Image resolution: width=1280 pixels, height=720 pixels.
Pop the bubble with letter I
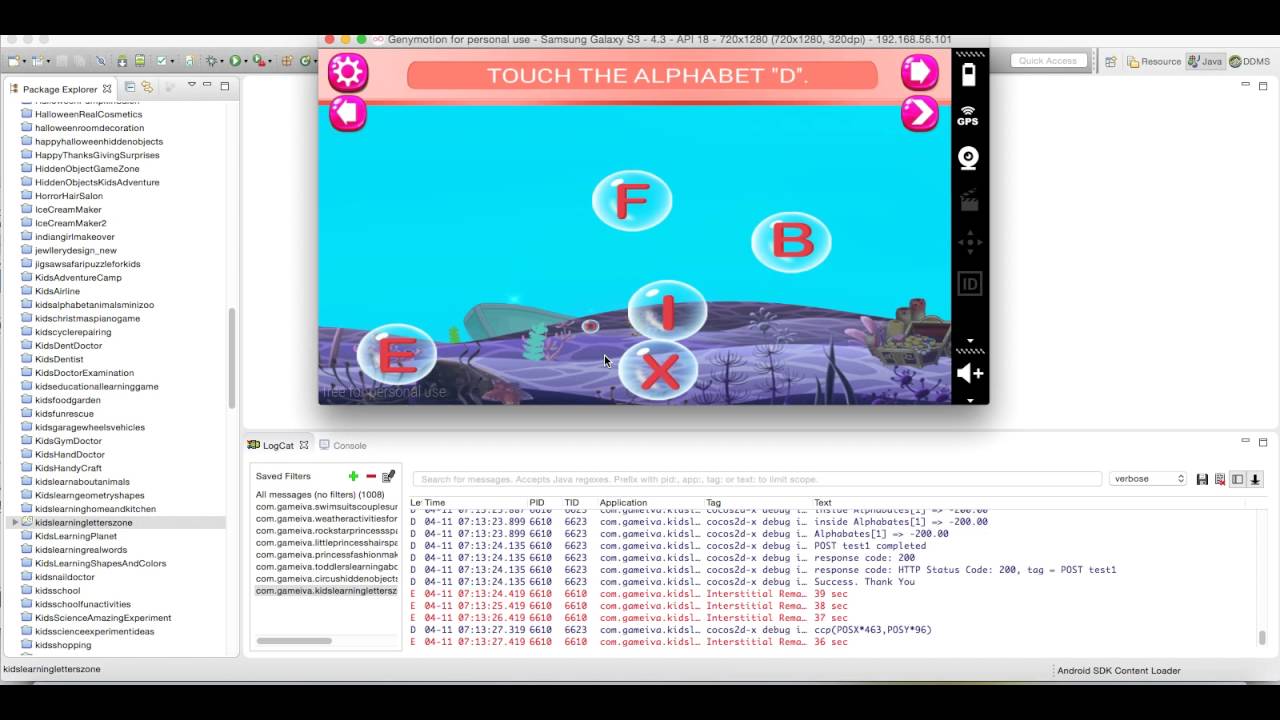(667, 311)
